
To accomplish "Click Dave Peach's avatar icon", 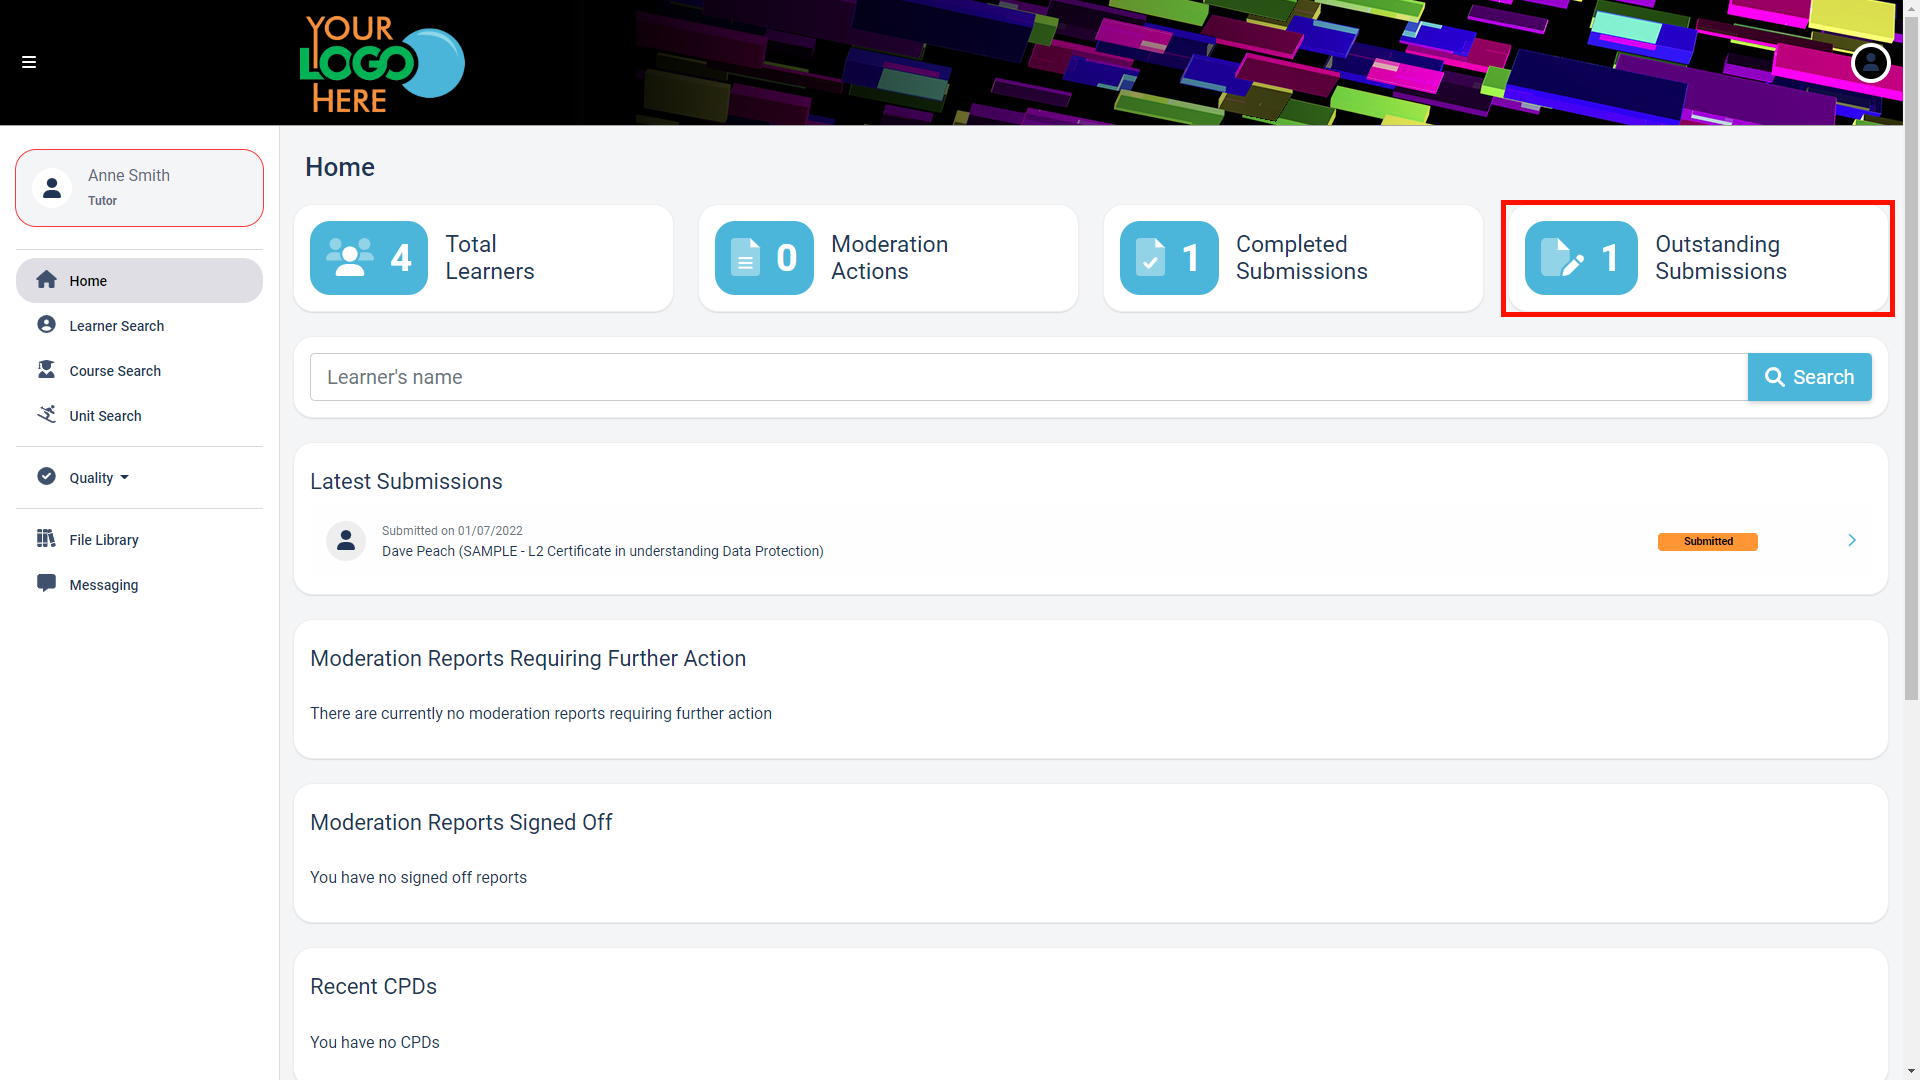I will 346,541.
